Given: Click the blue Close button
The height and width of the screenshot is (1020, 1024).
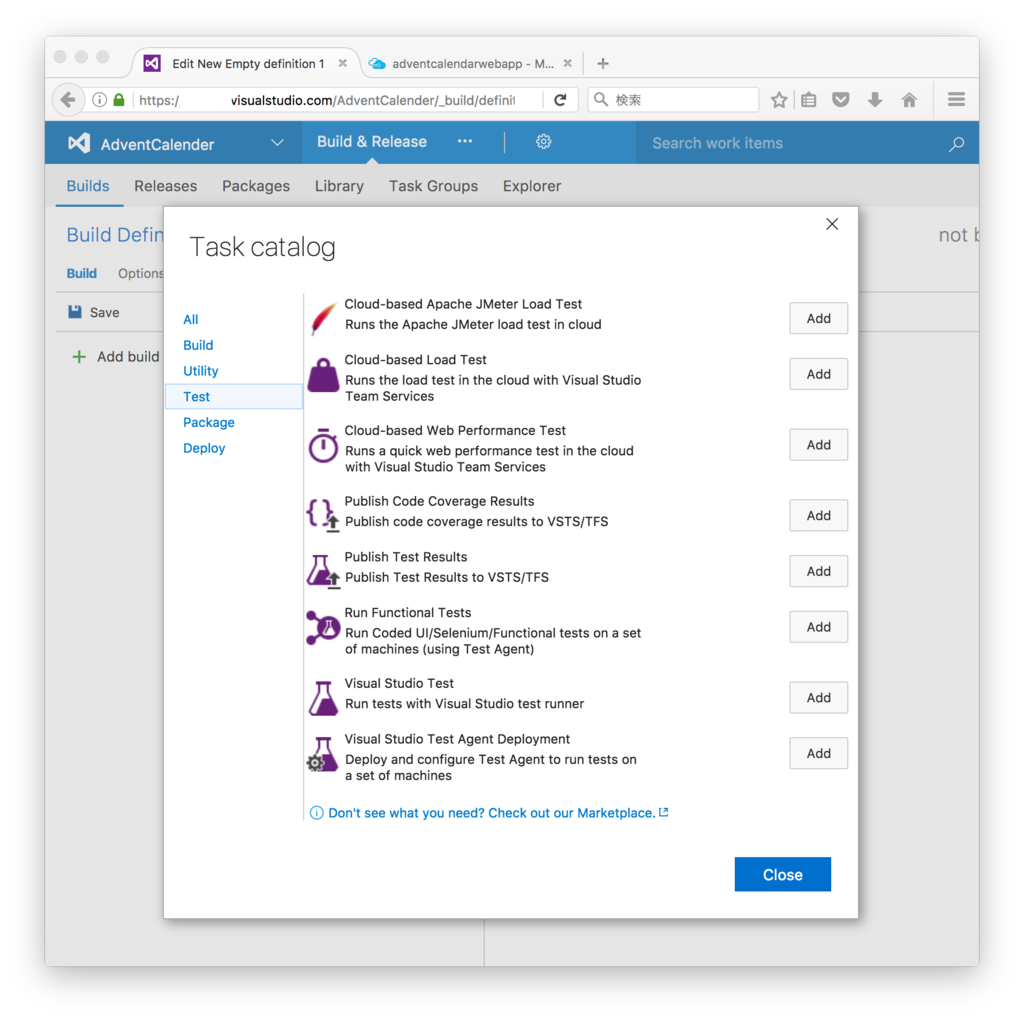Looking at the screenshot, I should coord(782,874).
